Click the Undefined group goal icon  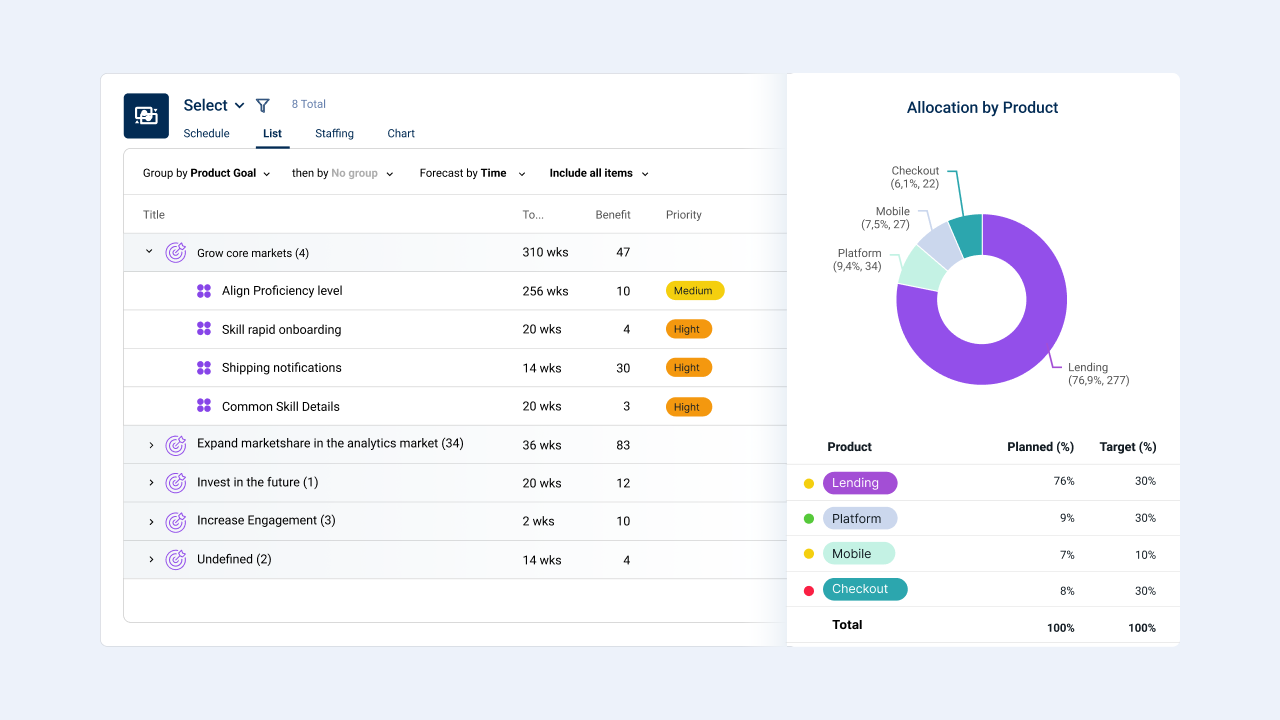point(176,560)
